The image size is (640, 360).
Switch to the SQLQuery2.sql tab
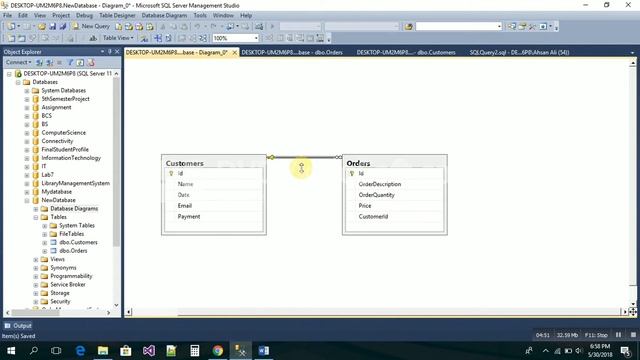coord(519,52)
